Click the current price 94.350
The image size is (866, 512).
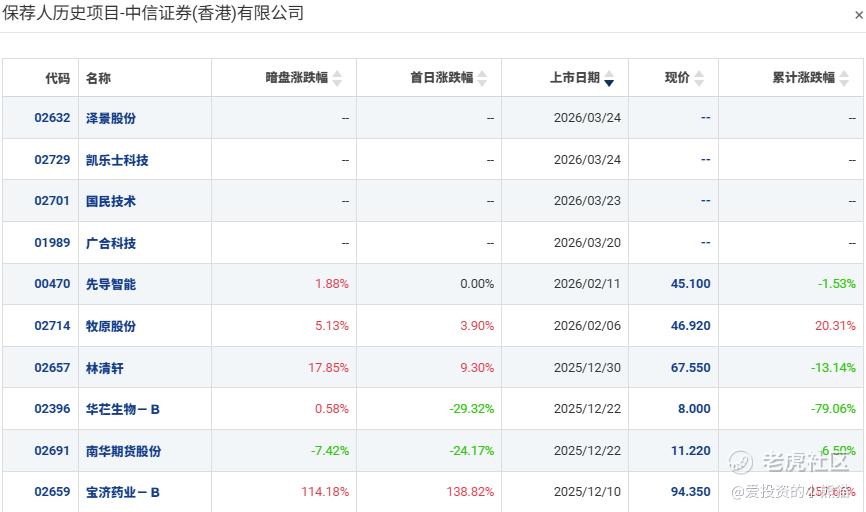click(691, 491)
